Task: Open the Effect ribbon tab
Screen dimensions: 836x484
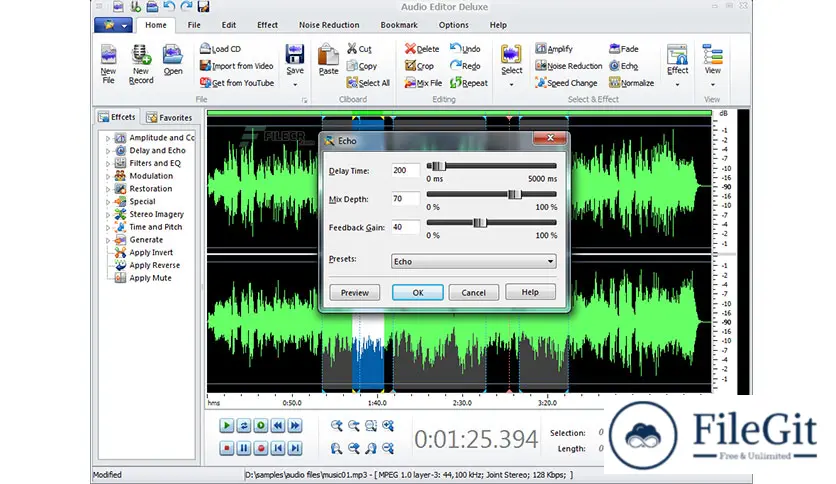Action: 267,25
